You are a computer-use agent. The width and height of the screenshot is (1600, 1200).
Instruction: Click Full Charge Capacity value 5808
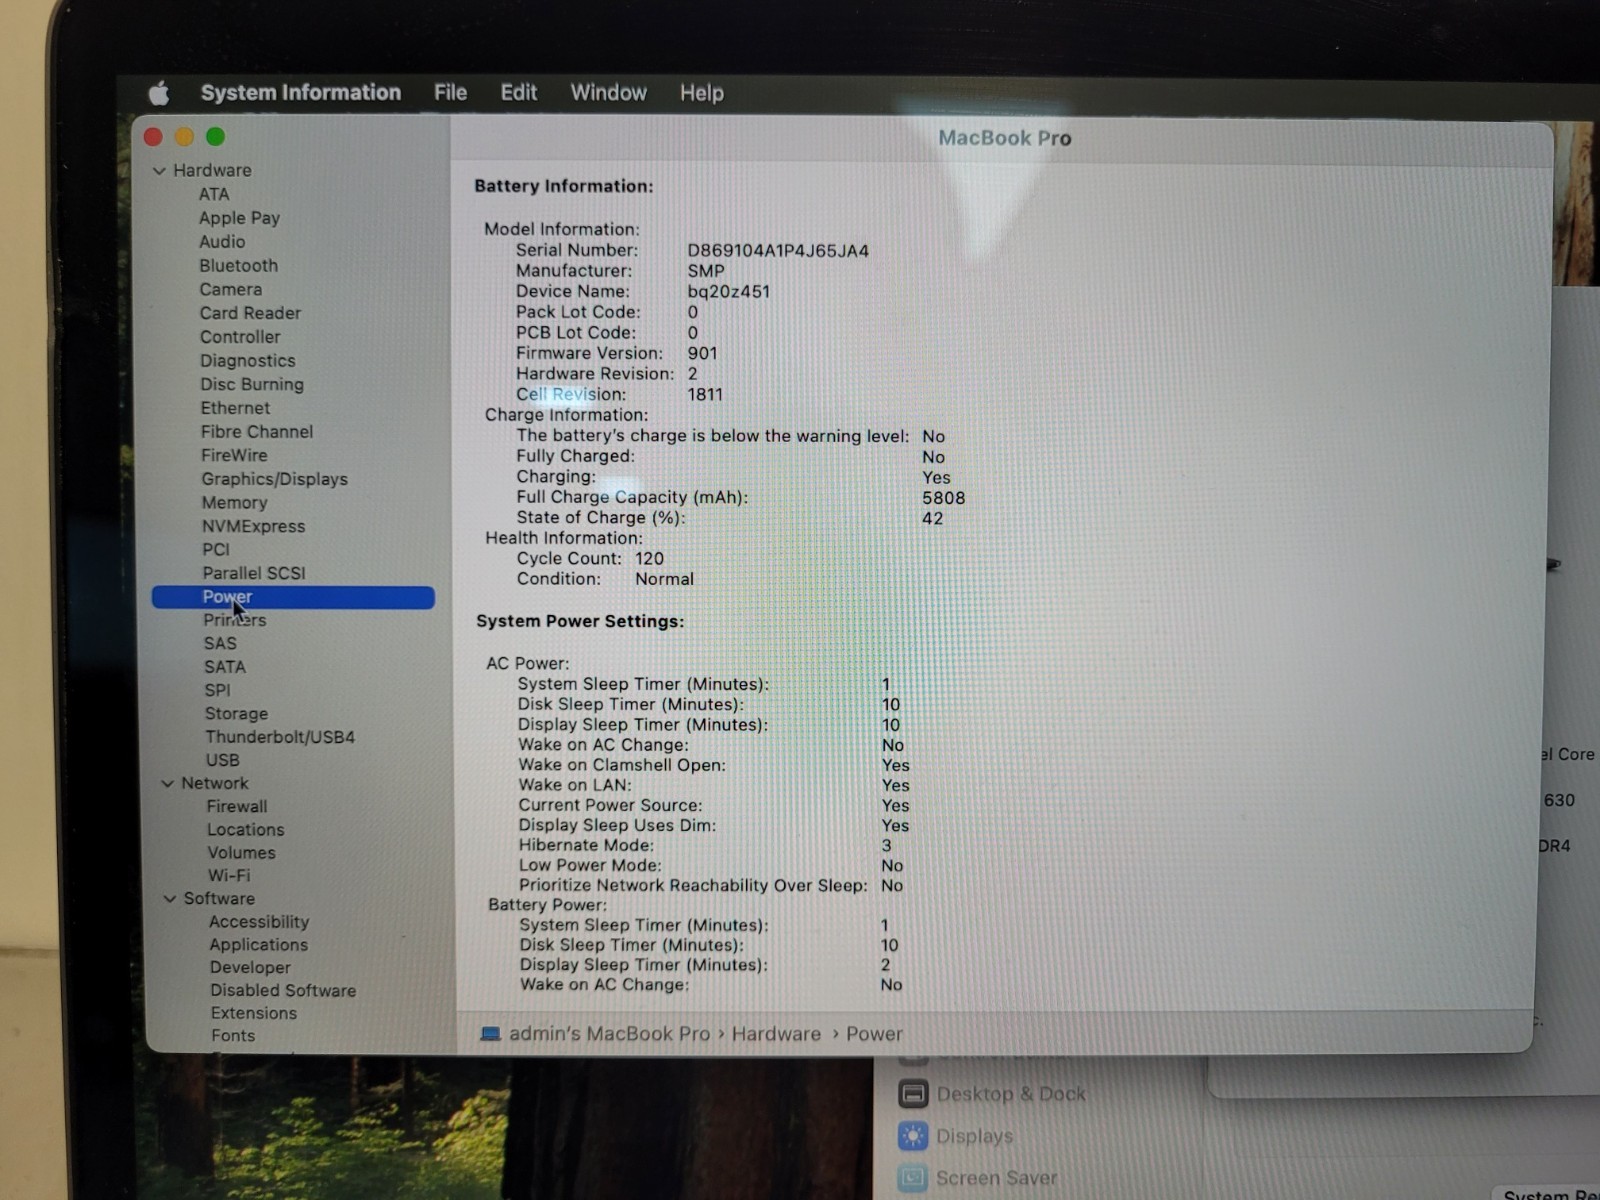[x=943, y=498]
